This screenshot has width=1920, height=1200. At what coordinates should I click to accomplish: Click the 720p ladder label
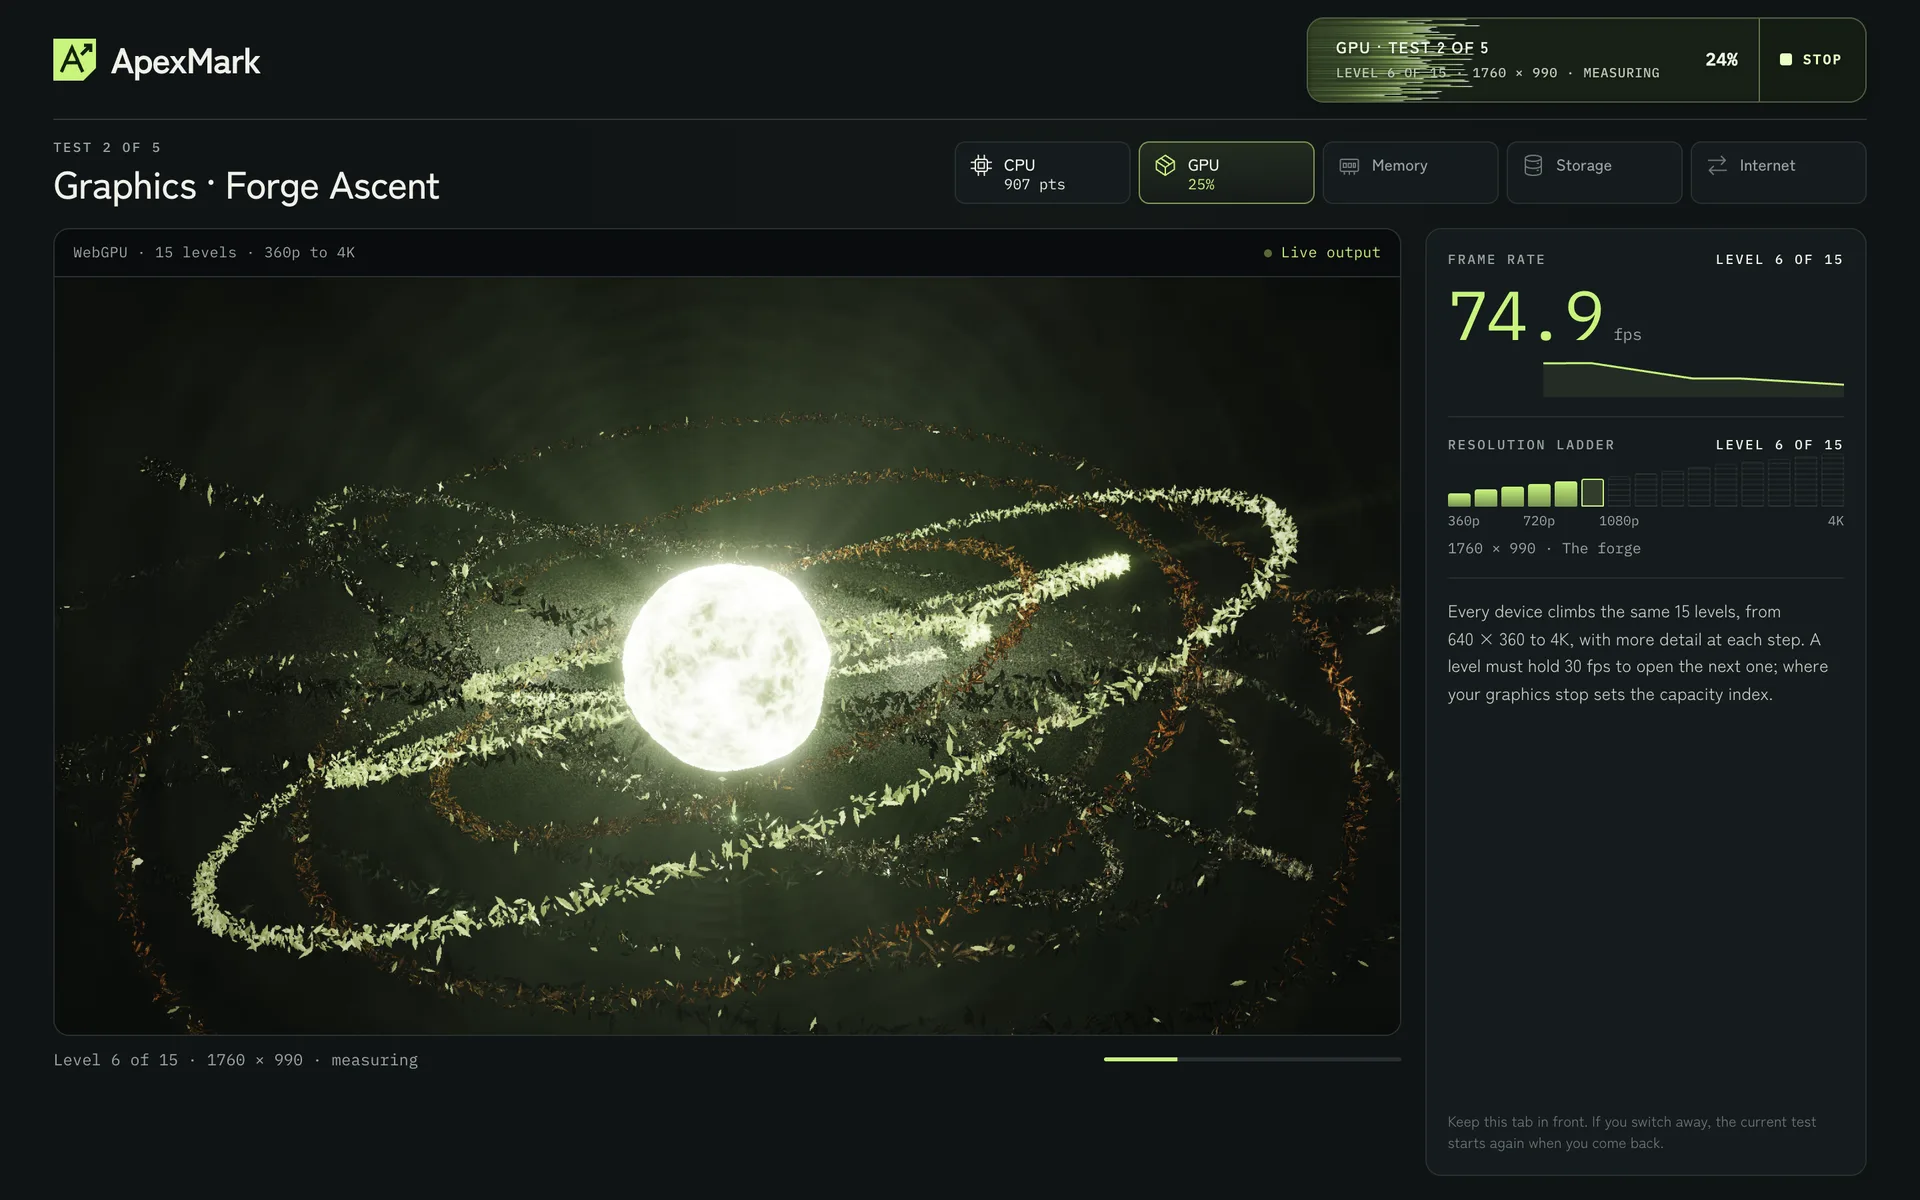[x=1538, y=521]
